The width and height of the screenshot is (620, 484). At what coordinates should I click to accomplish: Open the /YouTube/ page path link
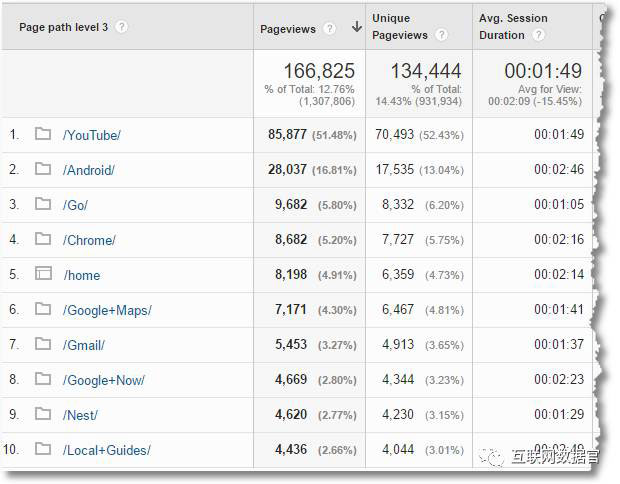[x=91, y=136]
